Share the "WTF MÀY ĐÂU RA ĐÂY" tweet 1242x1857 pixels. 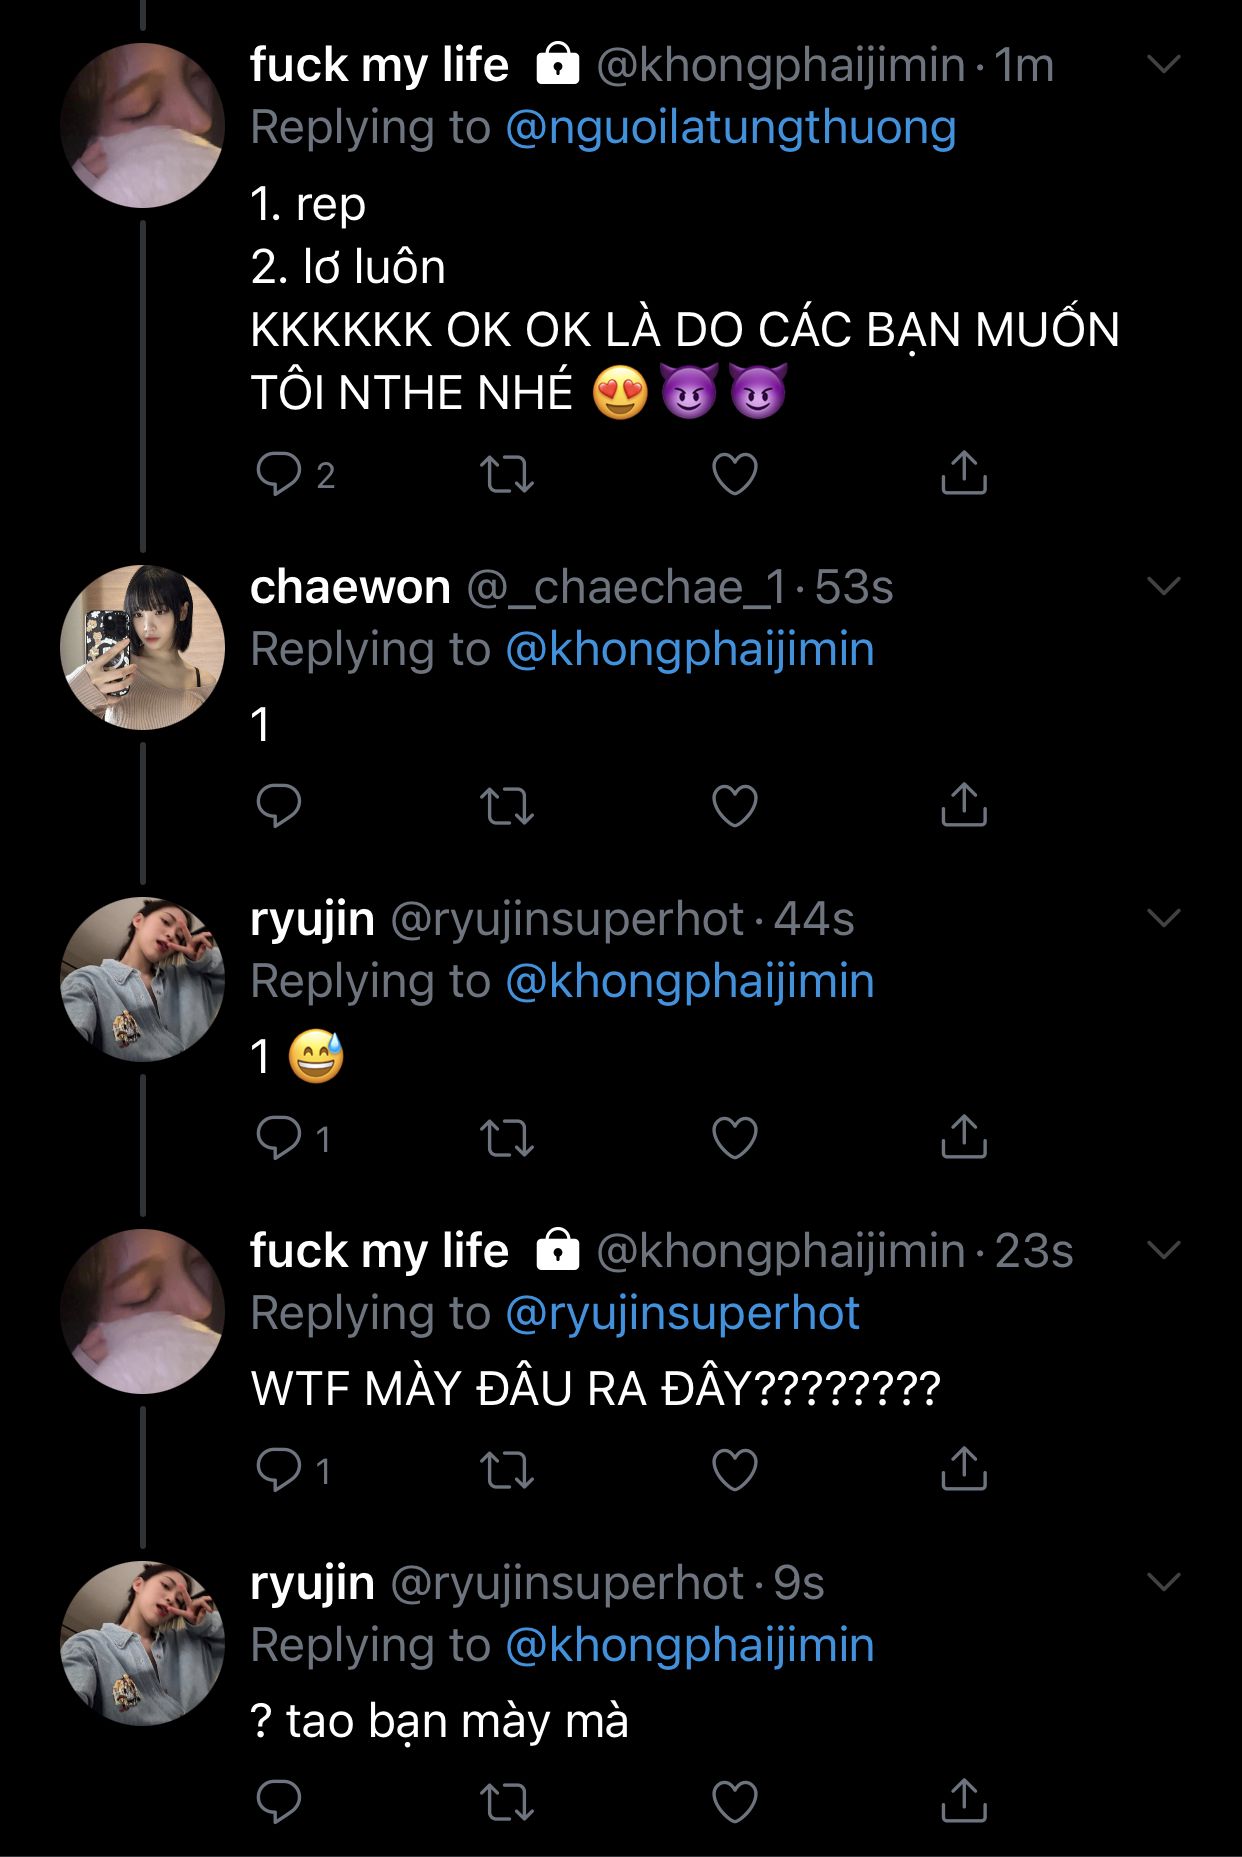pyautogui.click(x=964, y=1469)
